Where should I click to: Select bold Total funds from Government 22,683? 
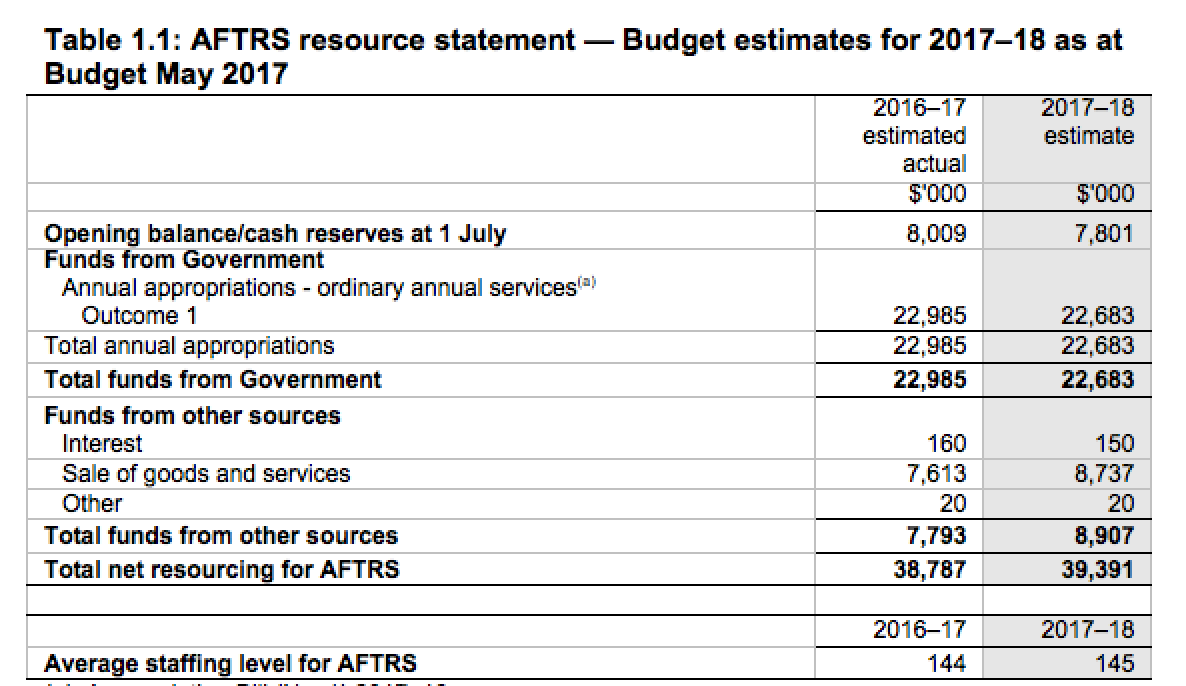pos(1098,380)
